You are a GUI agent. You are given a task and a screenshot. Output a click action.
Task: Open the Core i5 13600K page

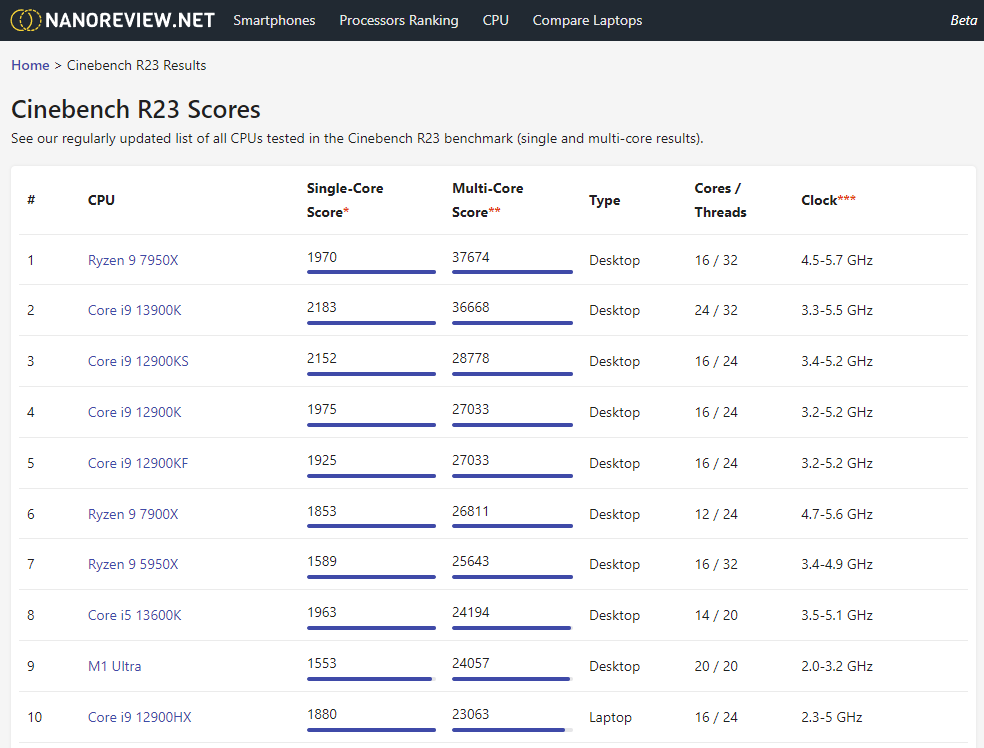134,616
